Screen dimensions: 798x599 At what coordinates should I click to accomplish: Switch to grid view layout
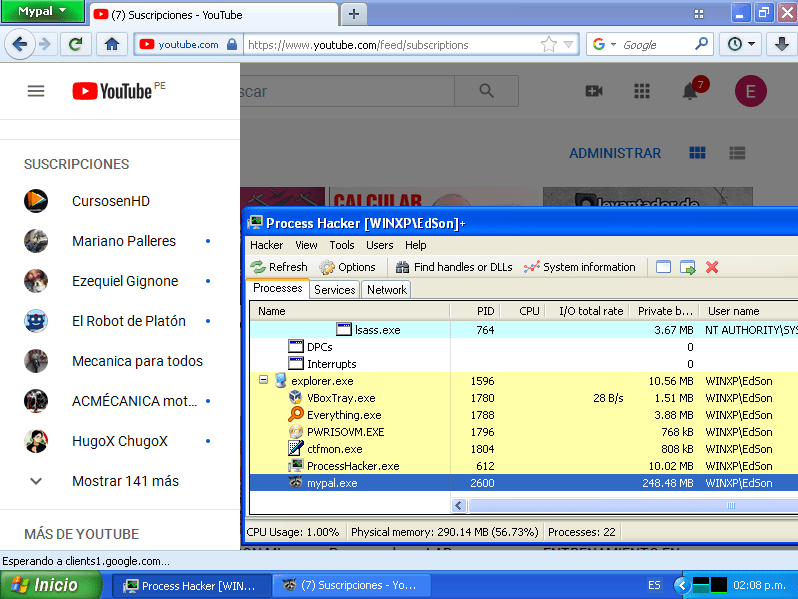point(697,153)
